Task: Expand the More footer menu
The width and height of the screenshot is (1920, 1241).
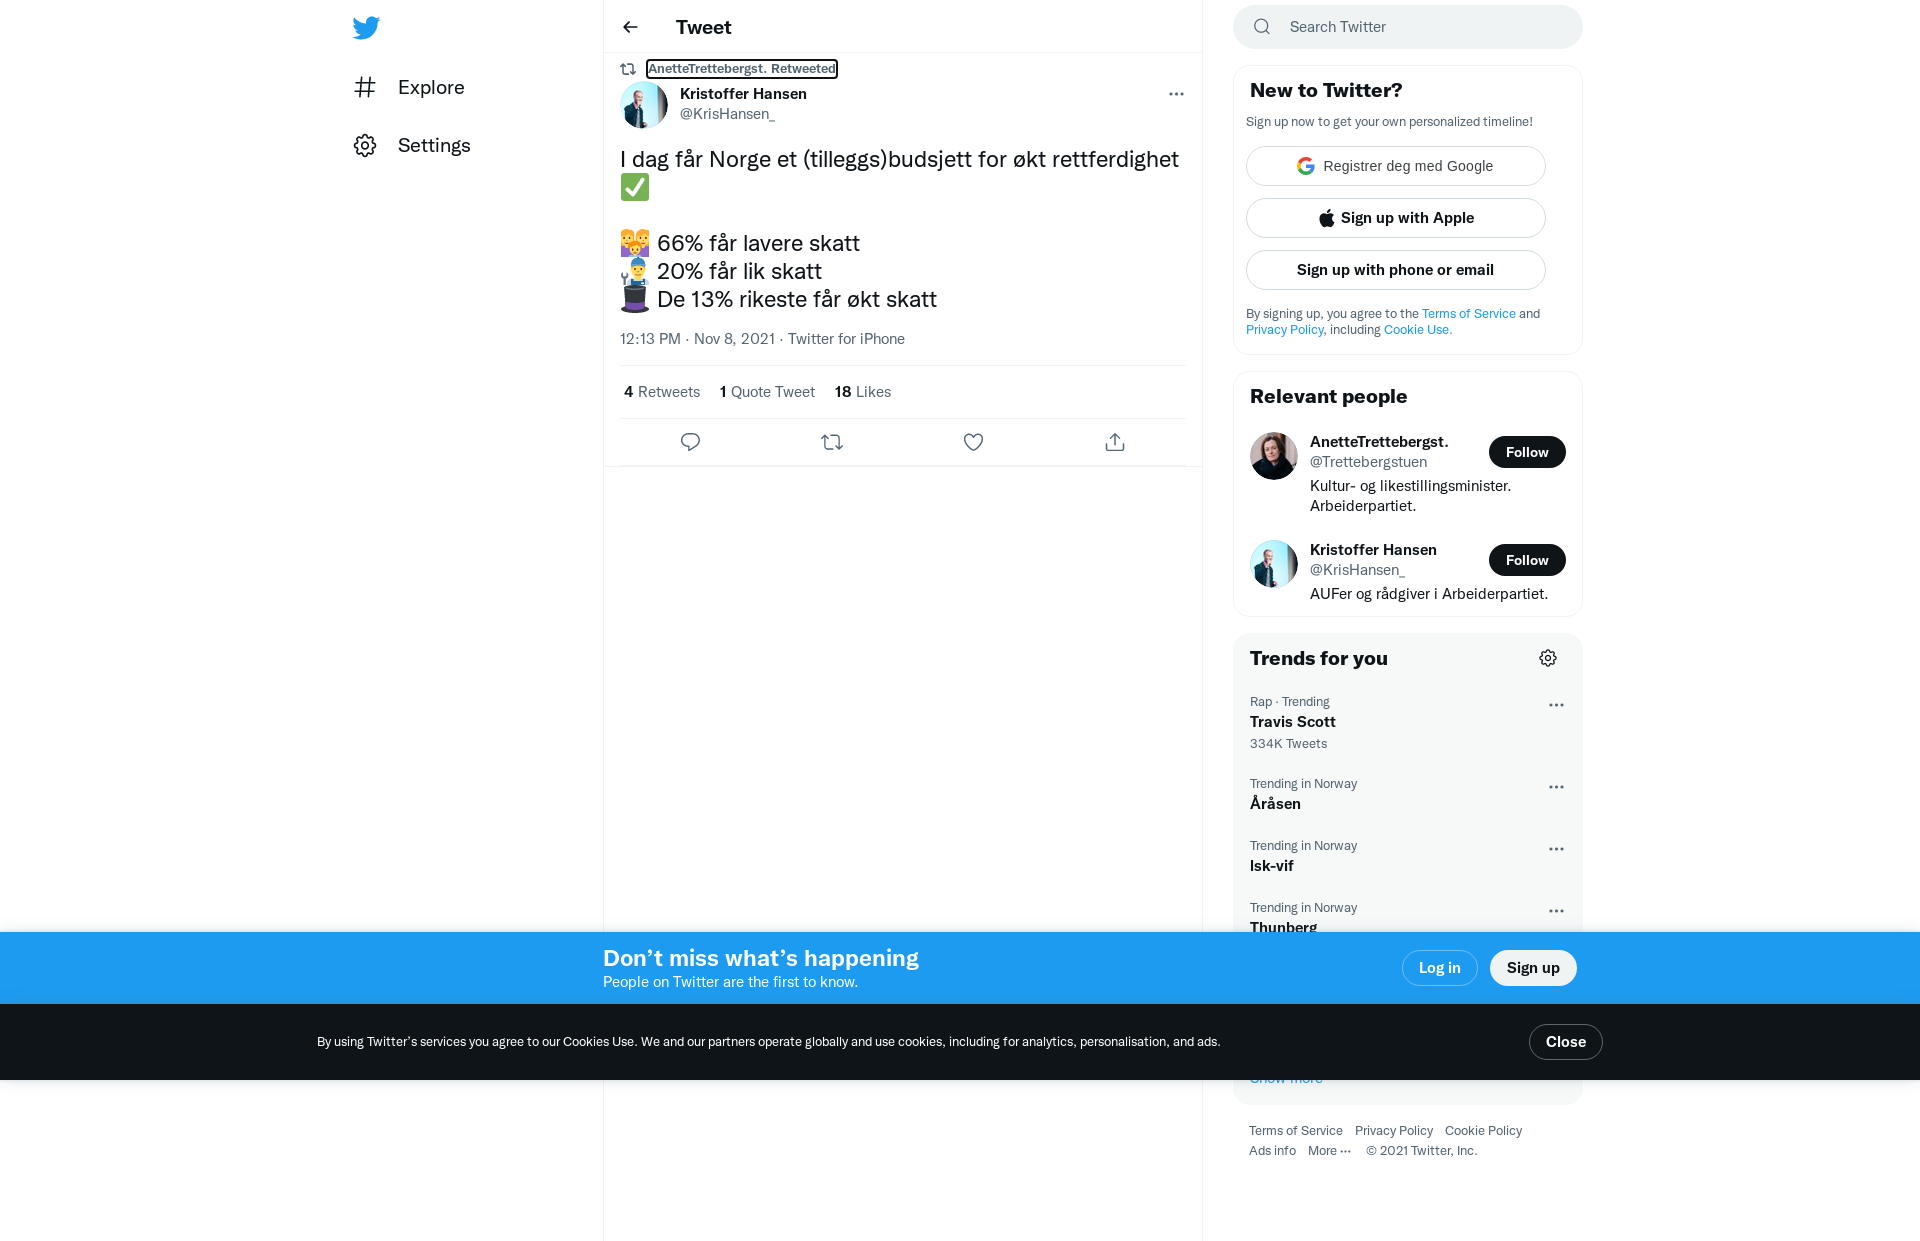Action: click(x=1329, y=1151)
